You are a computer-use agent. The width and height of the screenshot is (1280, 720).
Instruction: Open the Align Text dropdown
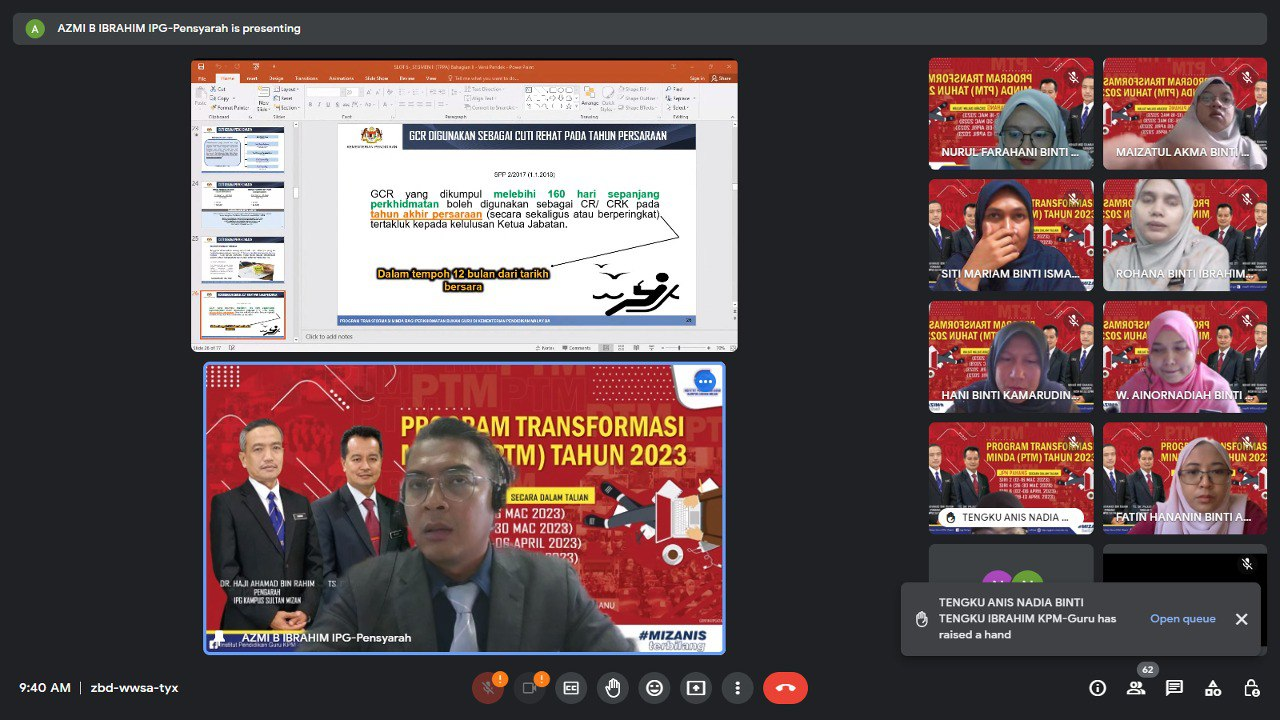pyautogui.click(x=481, y=98)
